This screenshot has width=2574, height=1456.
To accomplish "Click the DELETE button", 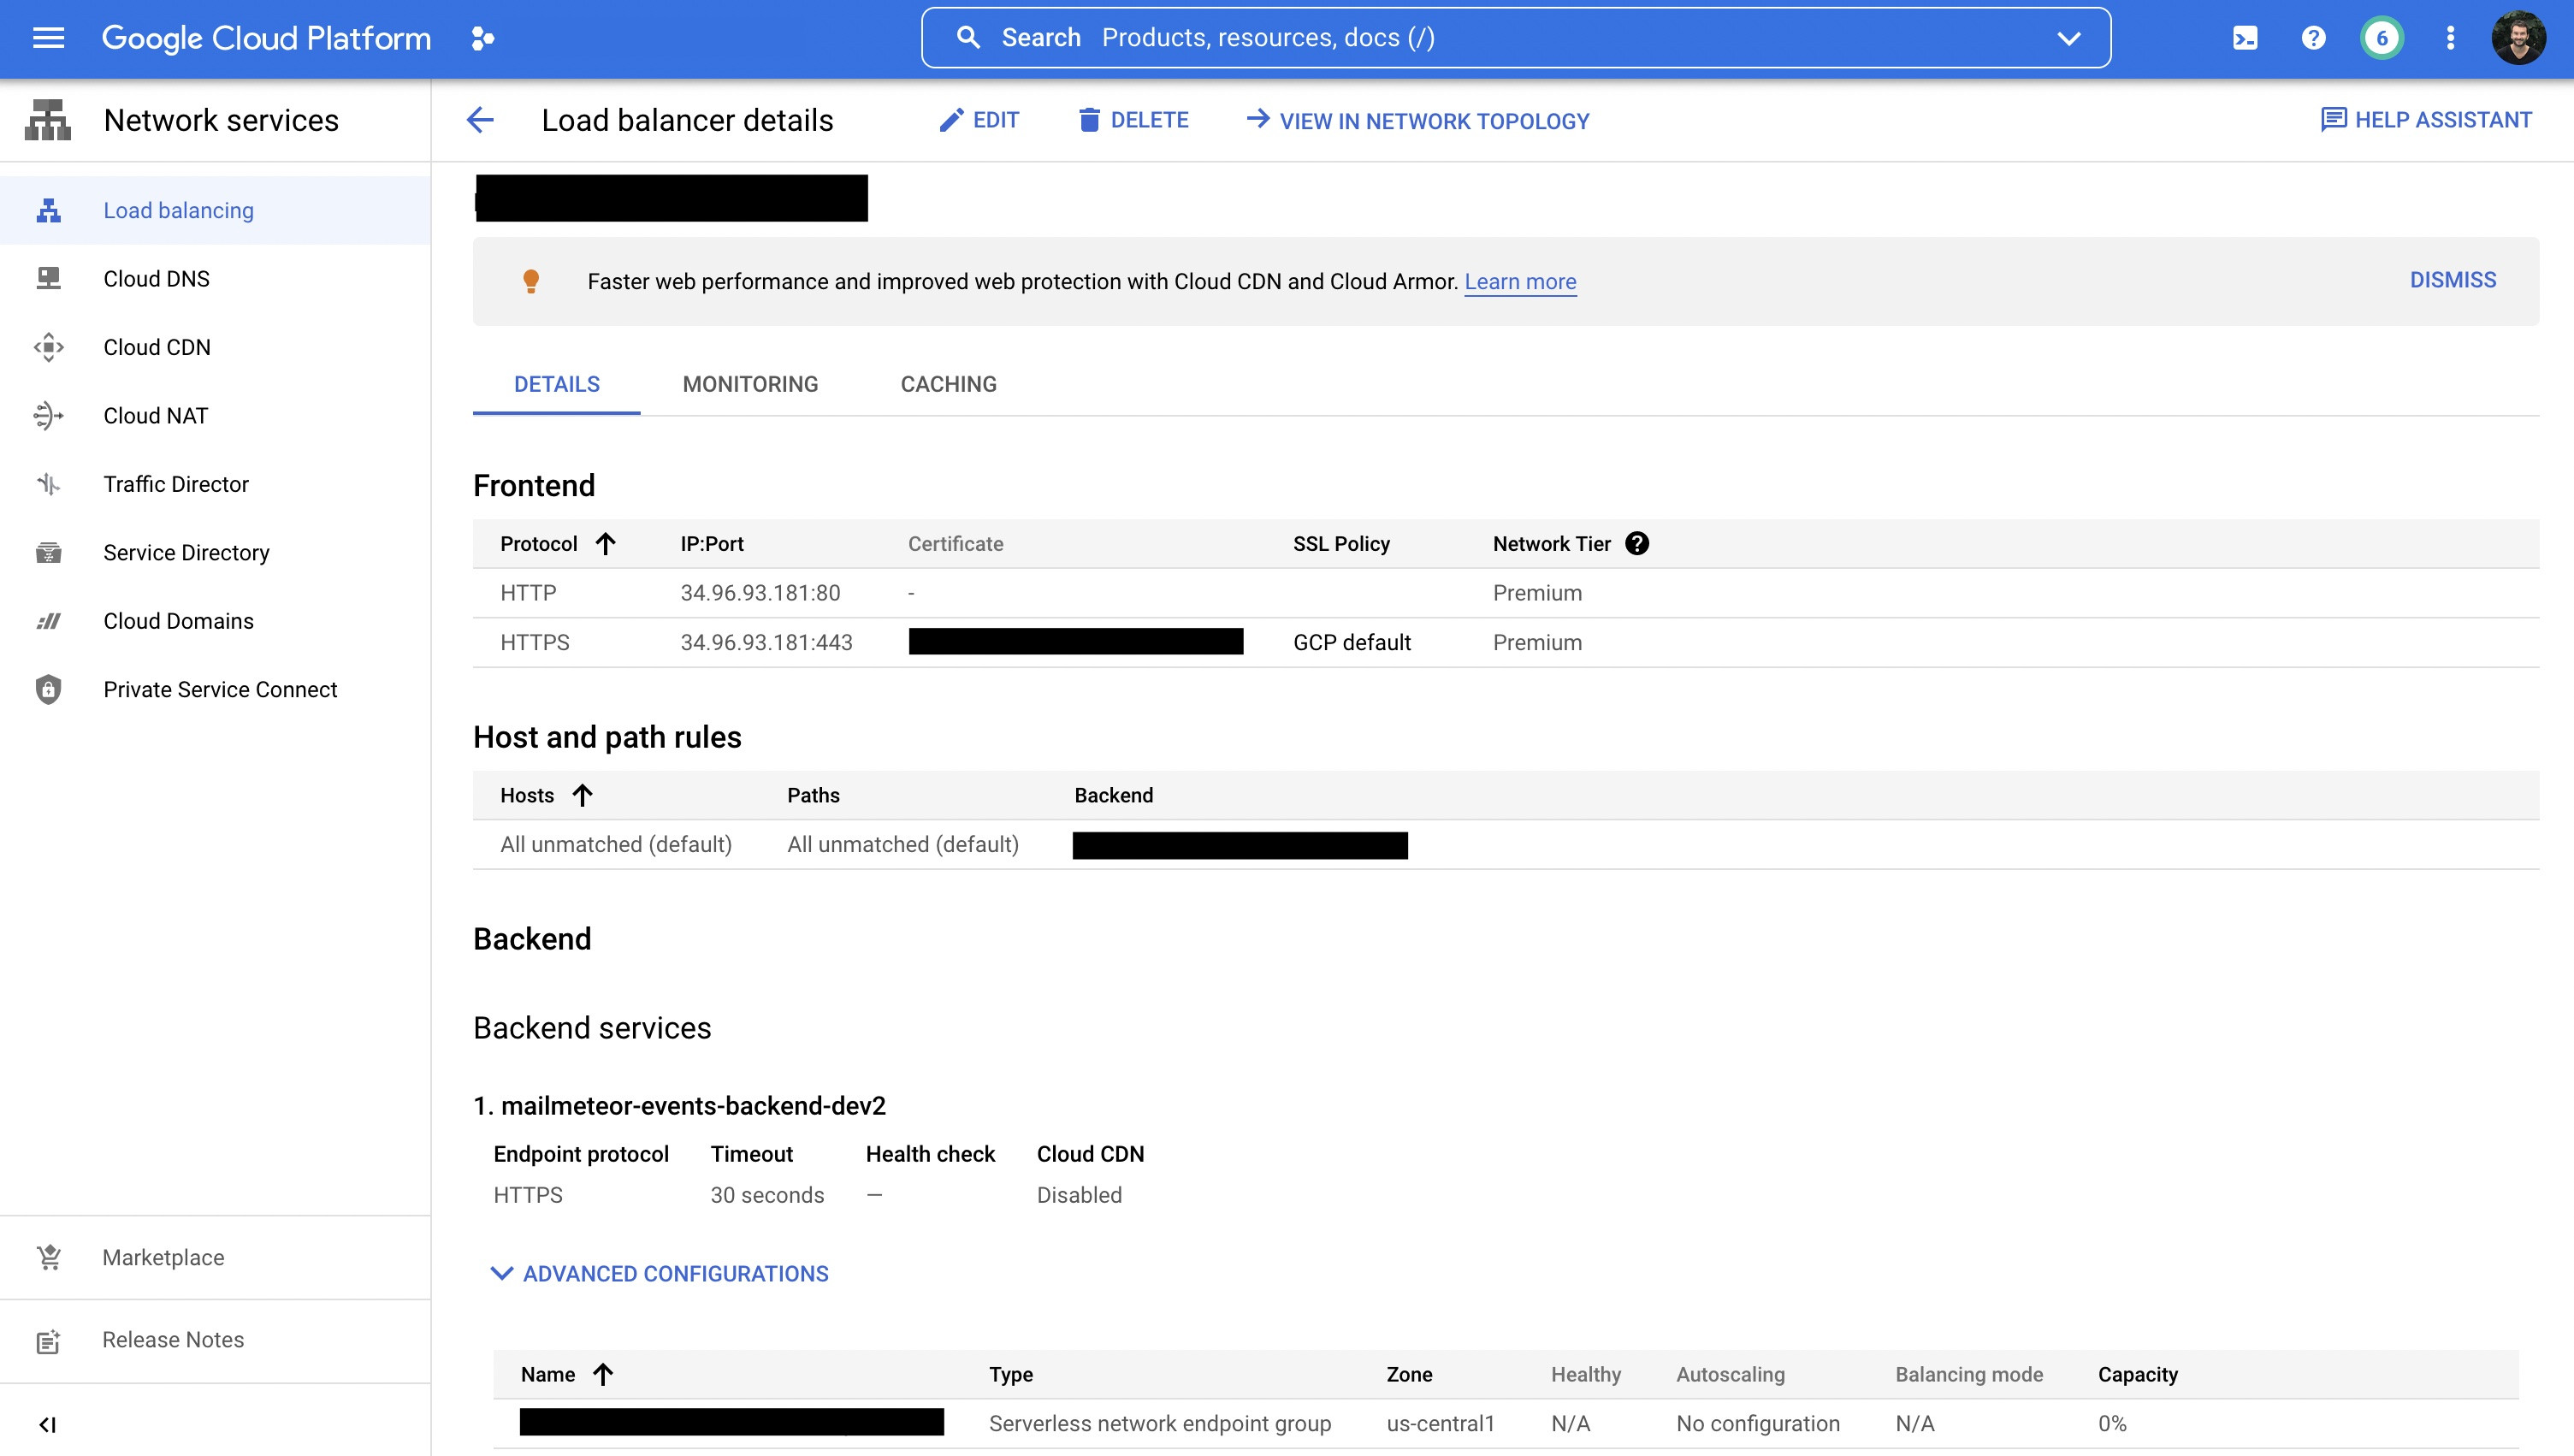I will click(x=1133, y=120).
